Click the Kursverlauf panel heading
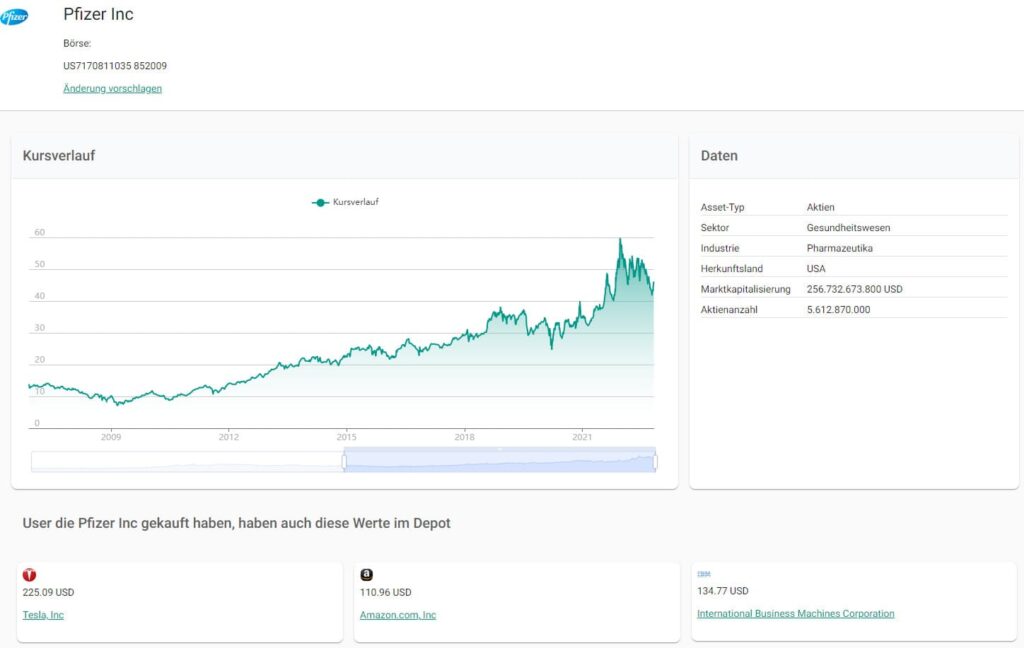This screenshot has height=648, width=1024. click(x=59, y=155)
